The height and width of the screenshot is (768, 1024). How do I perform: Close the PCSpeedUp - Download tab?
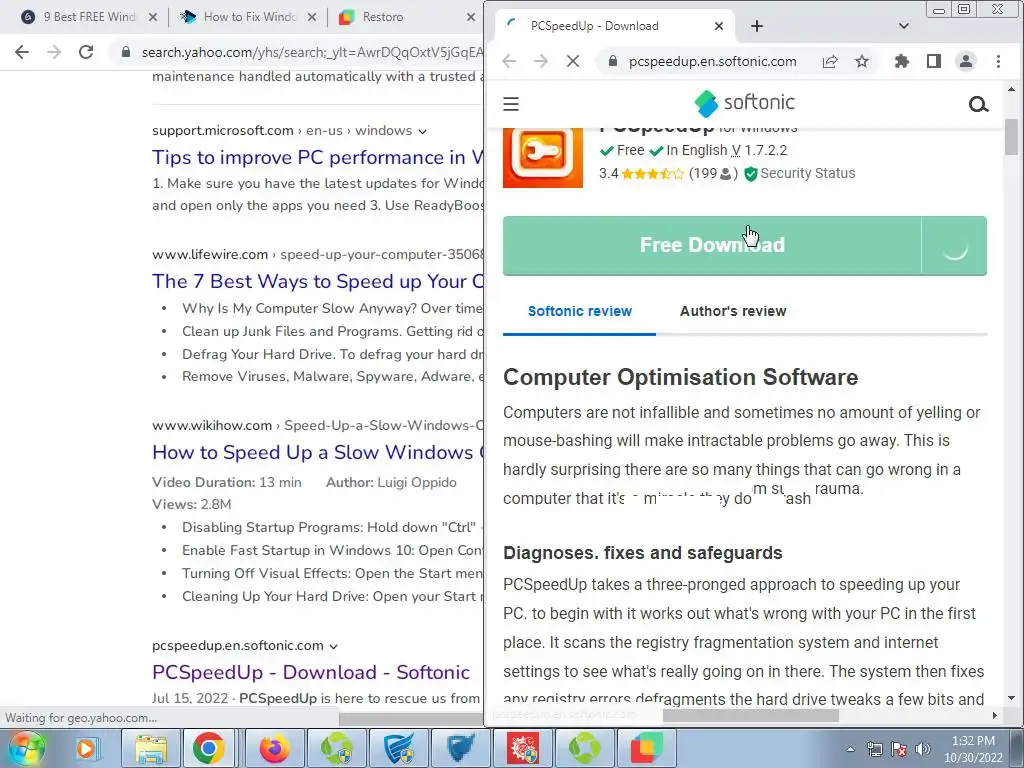coord(718,26)
